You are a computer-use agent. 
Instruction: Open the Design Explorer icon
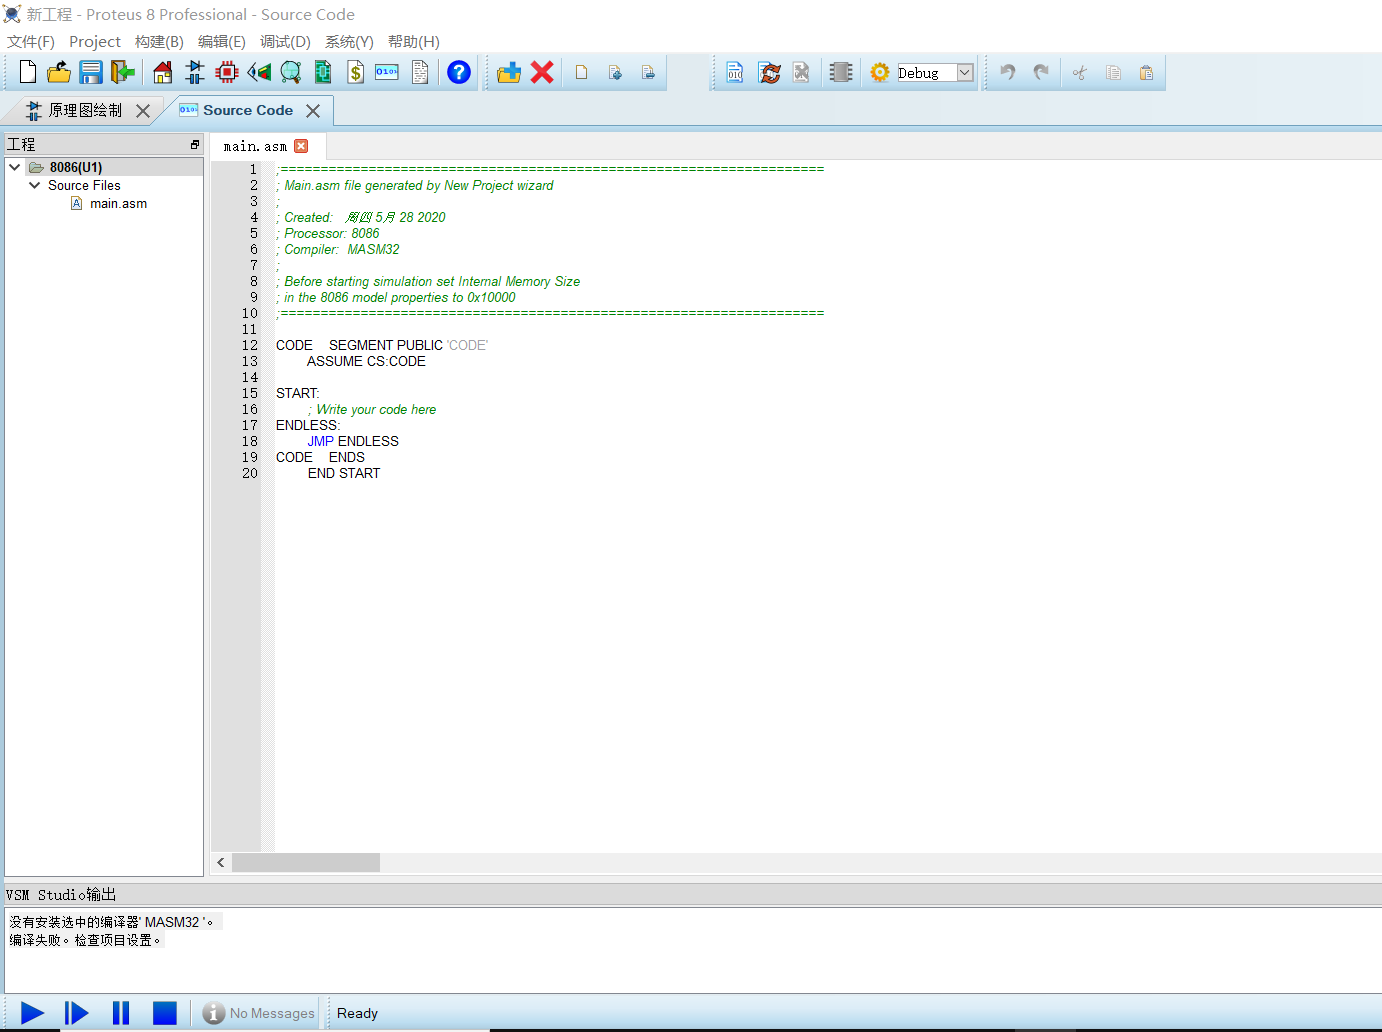(x=323, y=72)
